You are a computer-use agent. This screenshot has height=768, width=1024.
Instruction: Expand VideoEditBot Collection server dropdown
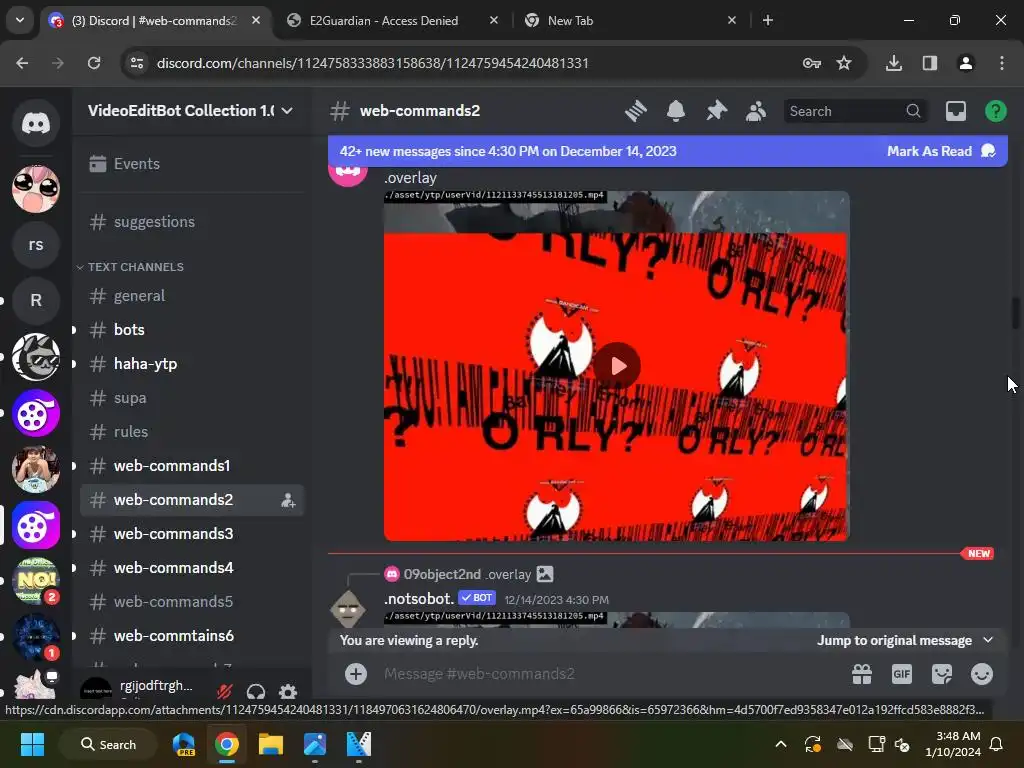tap(287, 111)
